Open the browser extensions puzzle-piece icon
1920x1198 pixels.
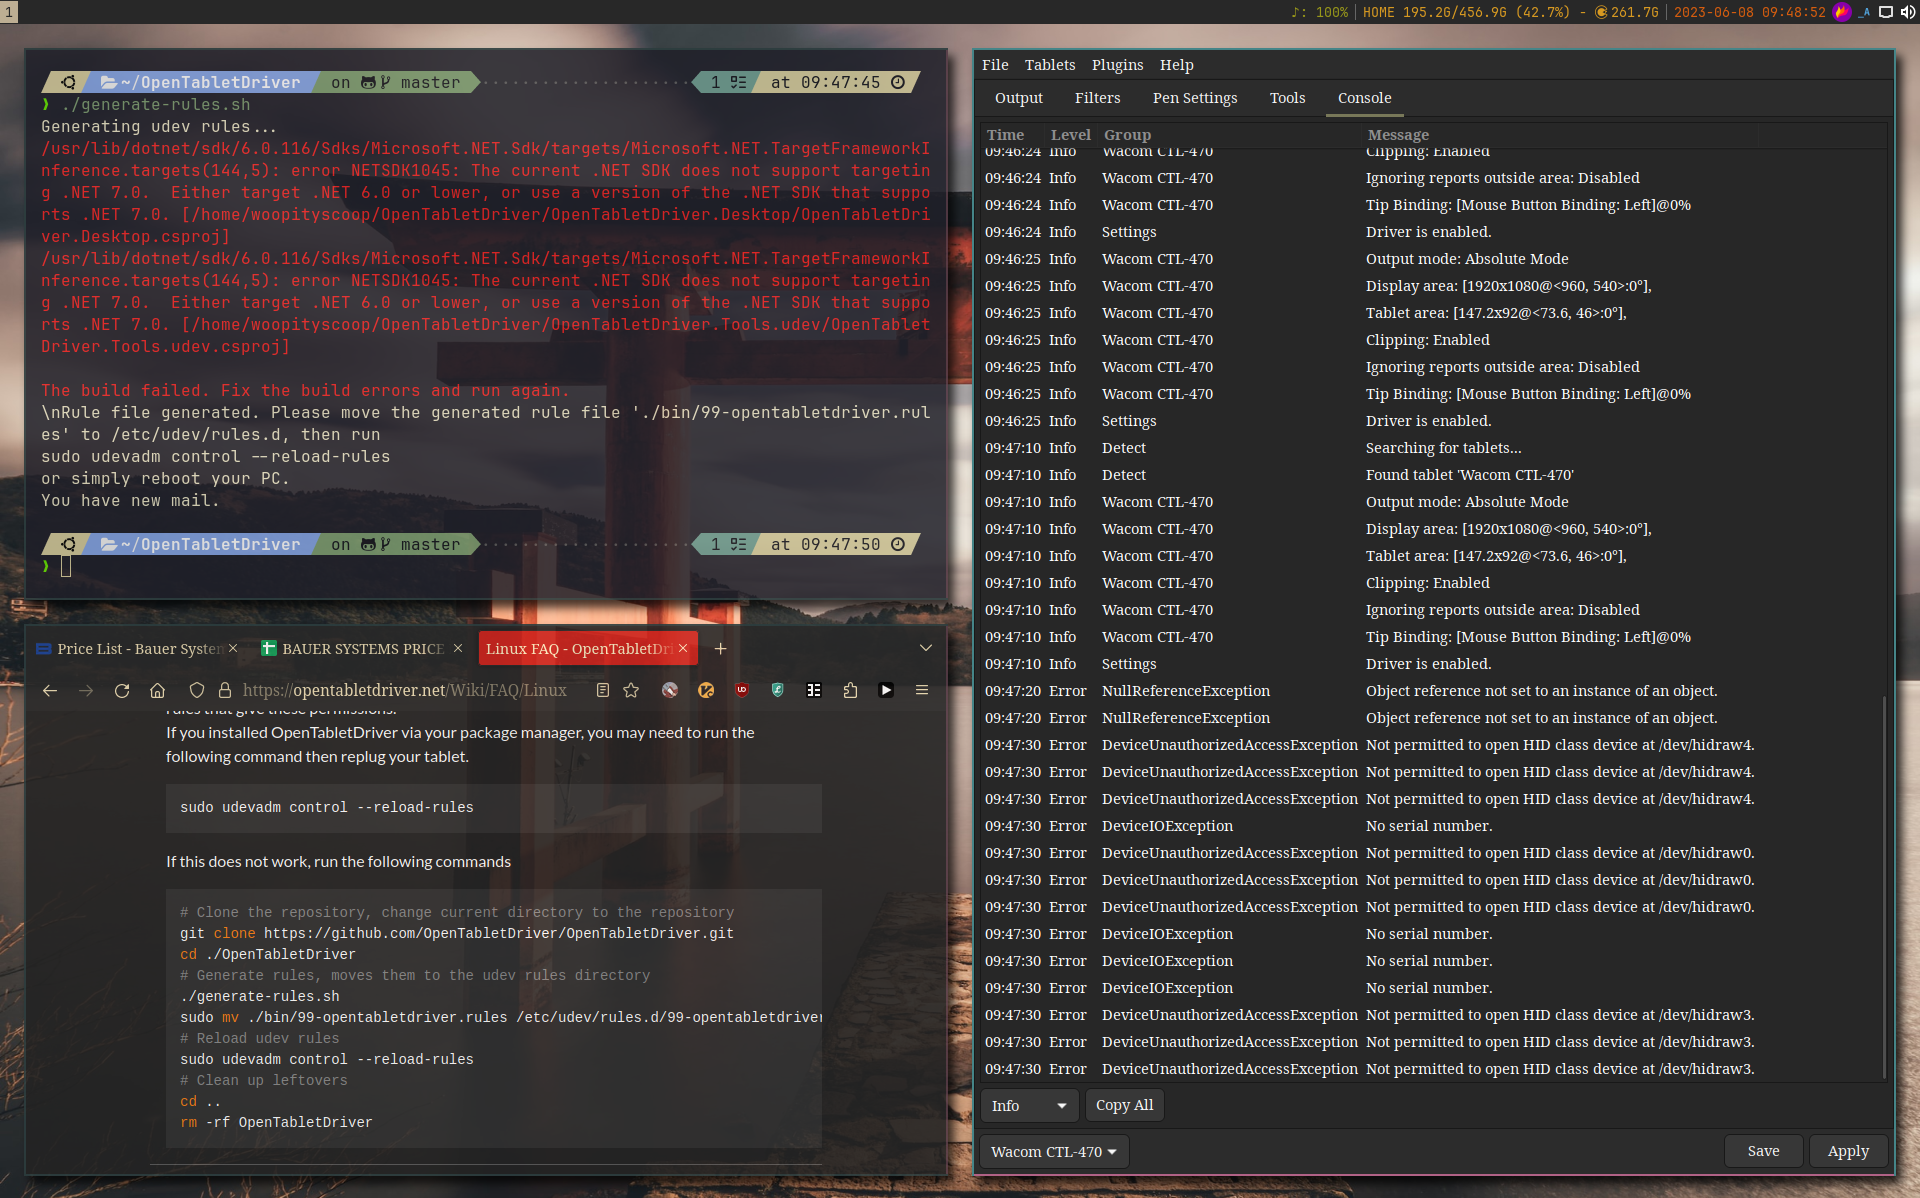(x=851, y=690)
